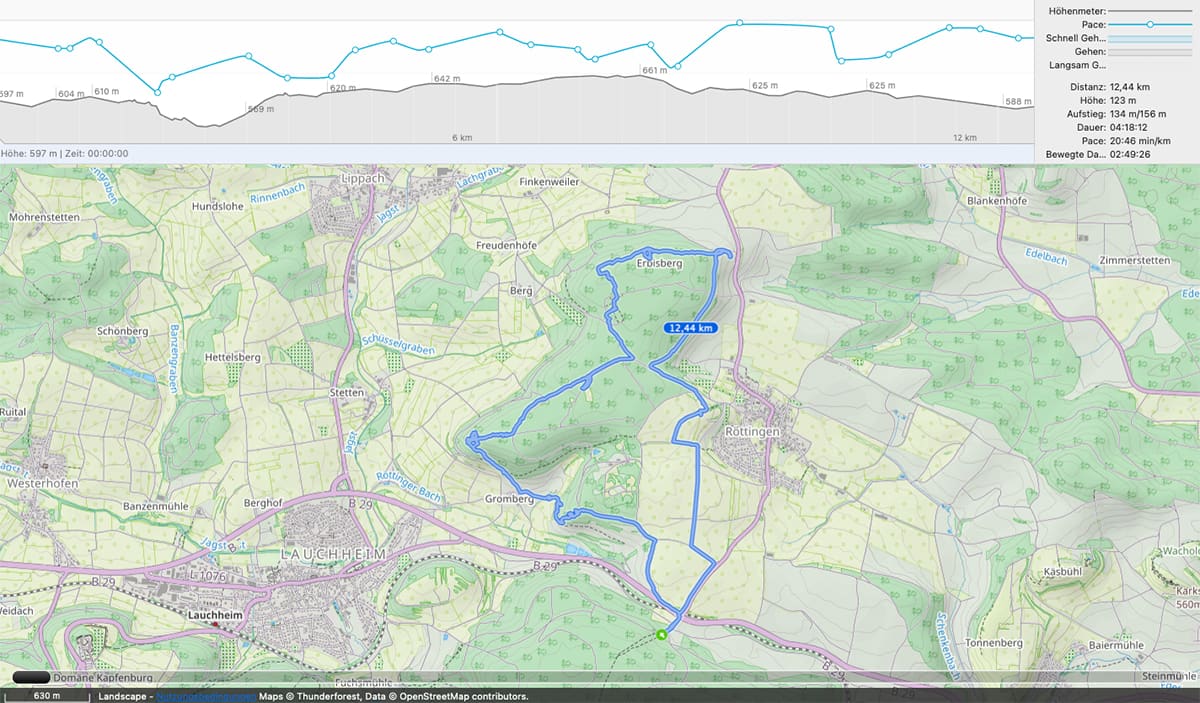
Task: Click the Schönberg label on the map
Action: pyautogui.click(x=123, y=331)
